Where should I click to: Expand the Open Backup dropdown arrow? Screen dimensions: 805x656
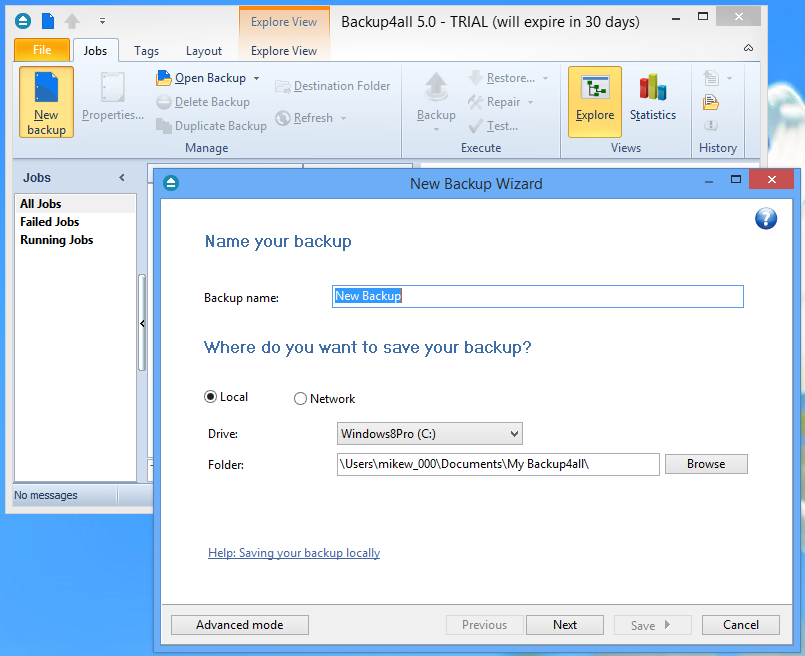(256, 79)
